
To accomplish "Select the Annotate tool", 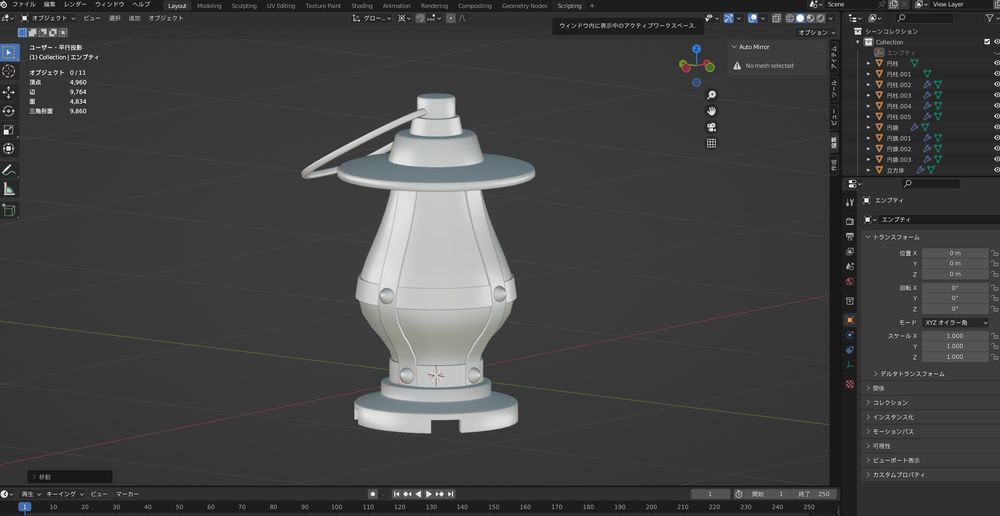I will tap(9, 170).
